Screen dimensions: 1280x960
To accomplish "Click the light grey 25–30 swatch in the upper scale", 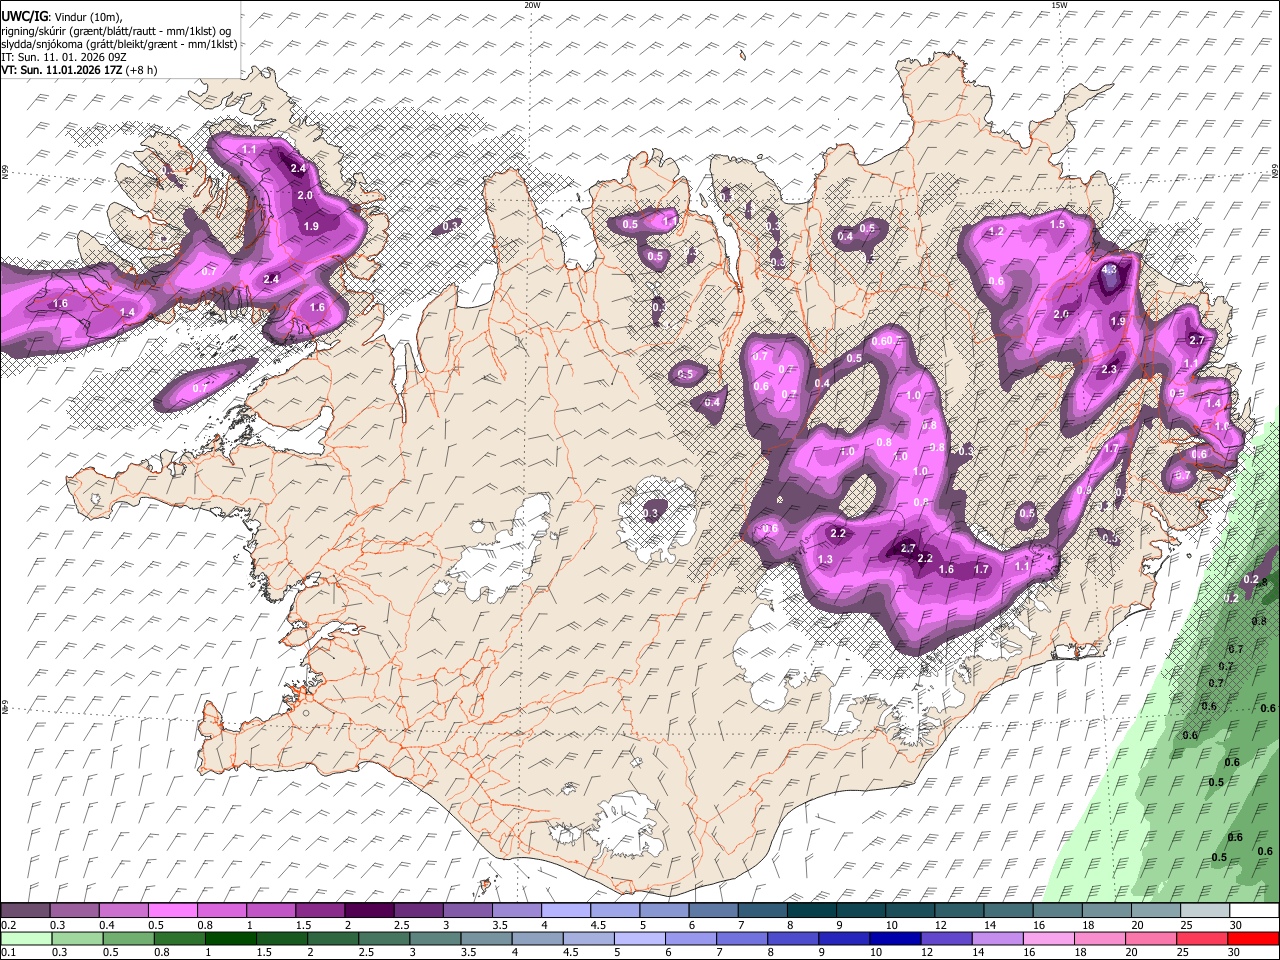I will click(1204, 911).
